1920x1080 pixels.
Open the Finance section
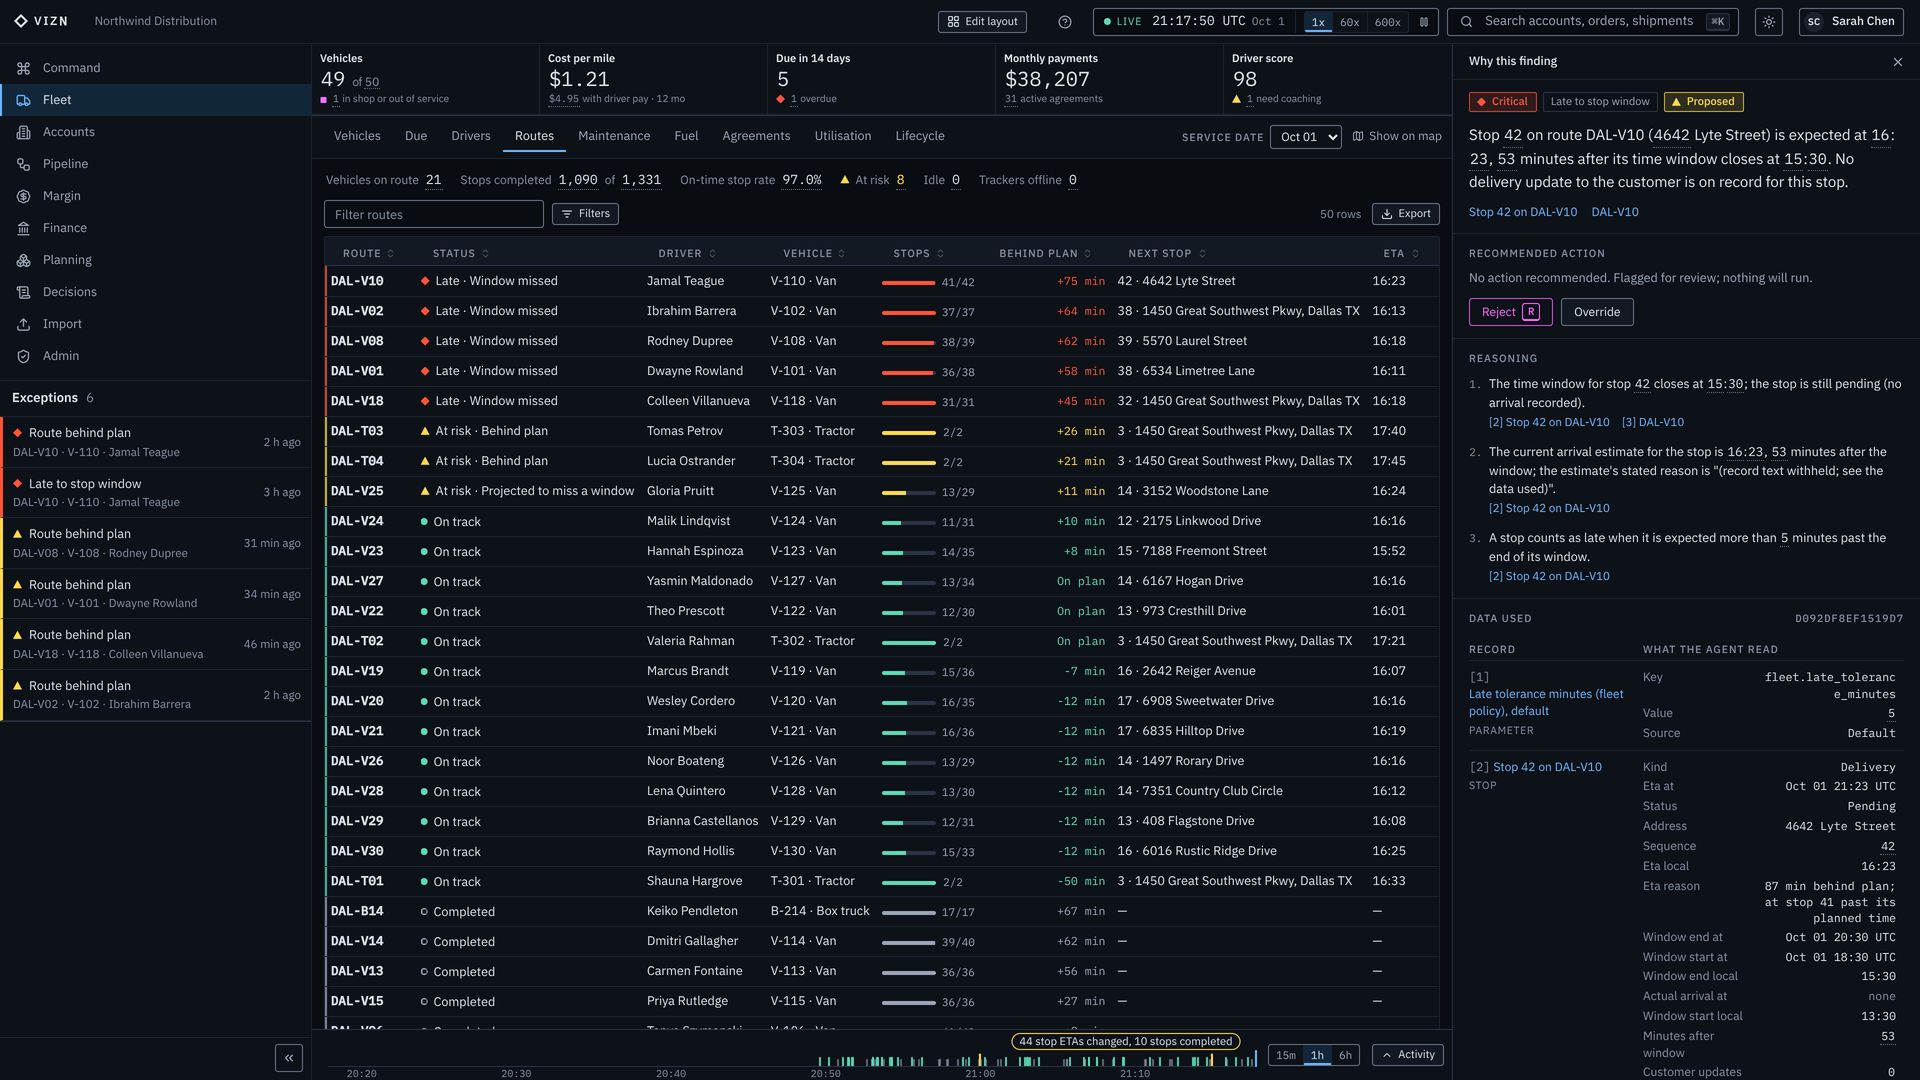155,228
